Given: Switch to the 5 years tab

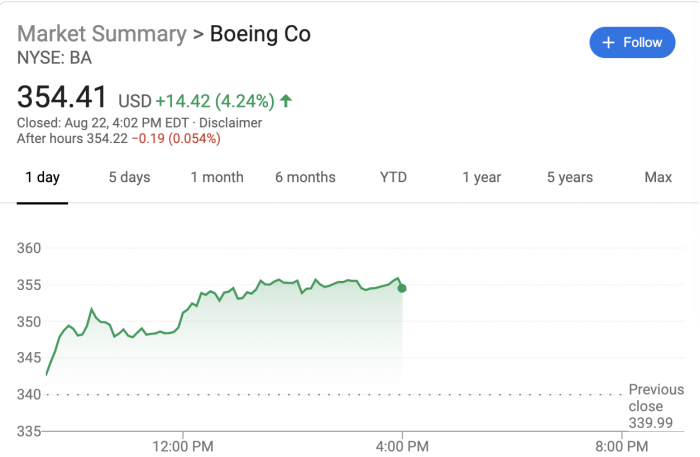Looking at the screenshot, I should pyautogui.click(x=569, y=177).
